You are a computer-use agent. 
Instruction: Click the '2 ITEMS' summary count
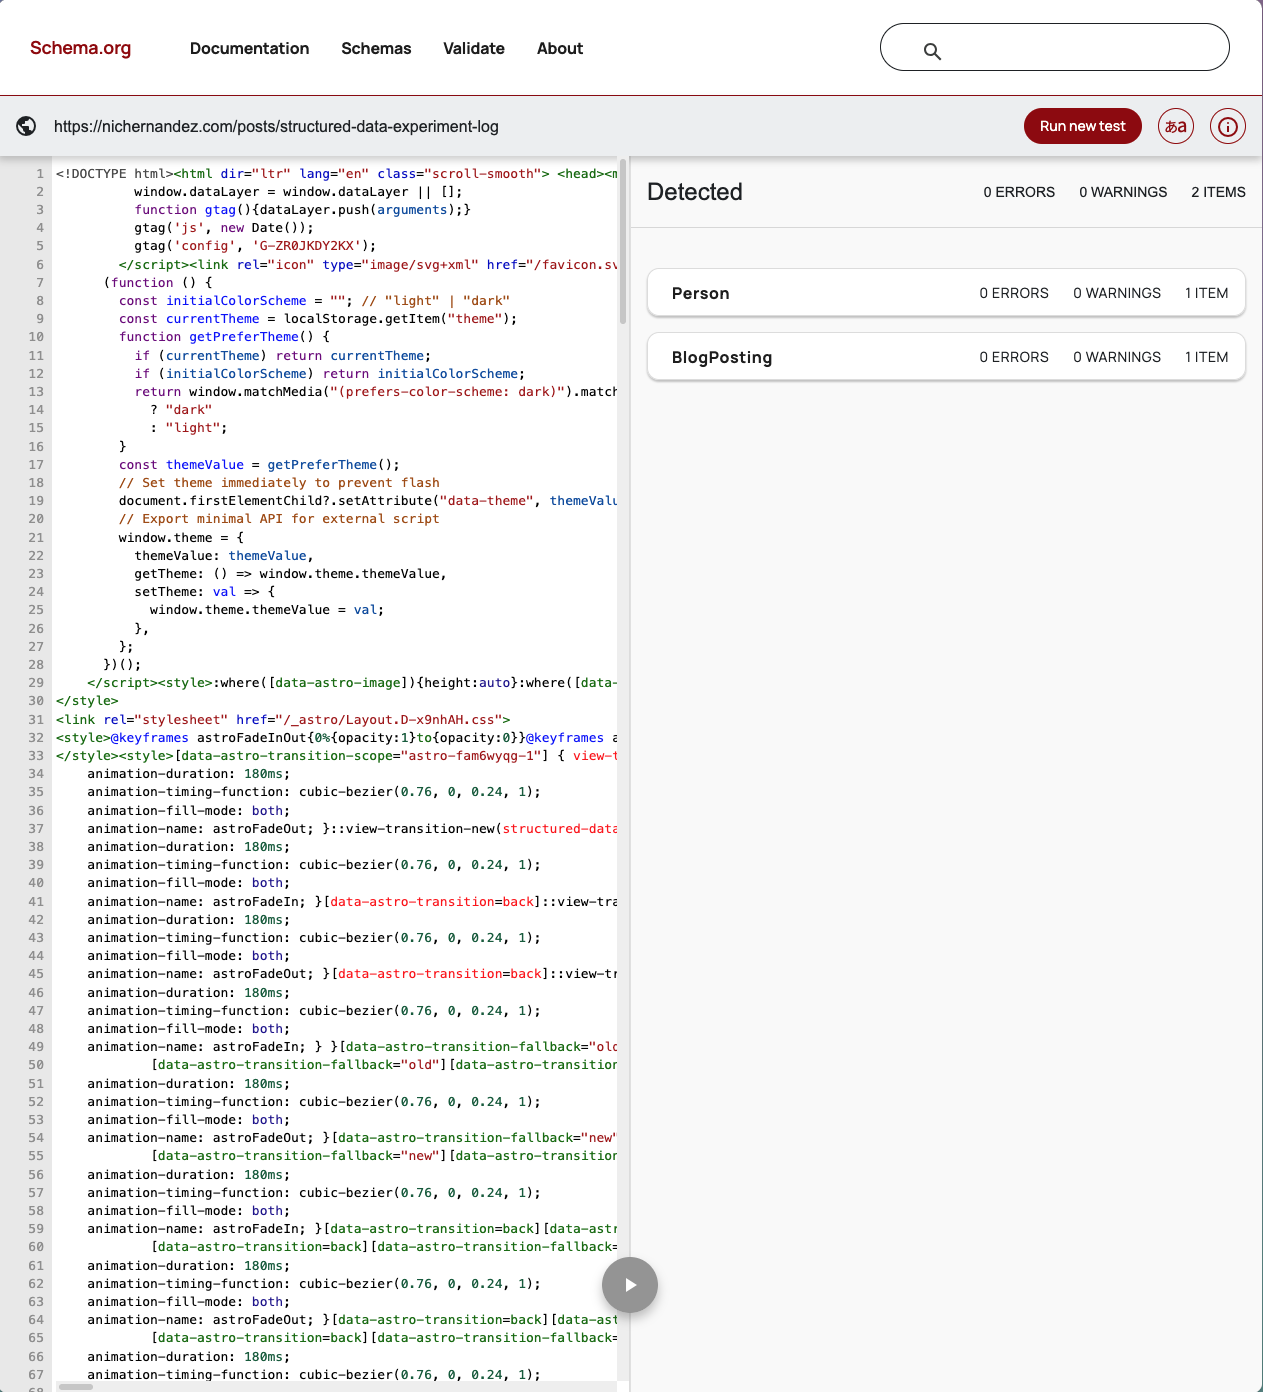(x=1218, y=192)
